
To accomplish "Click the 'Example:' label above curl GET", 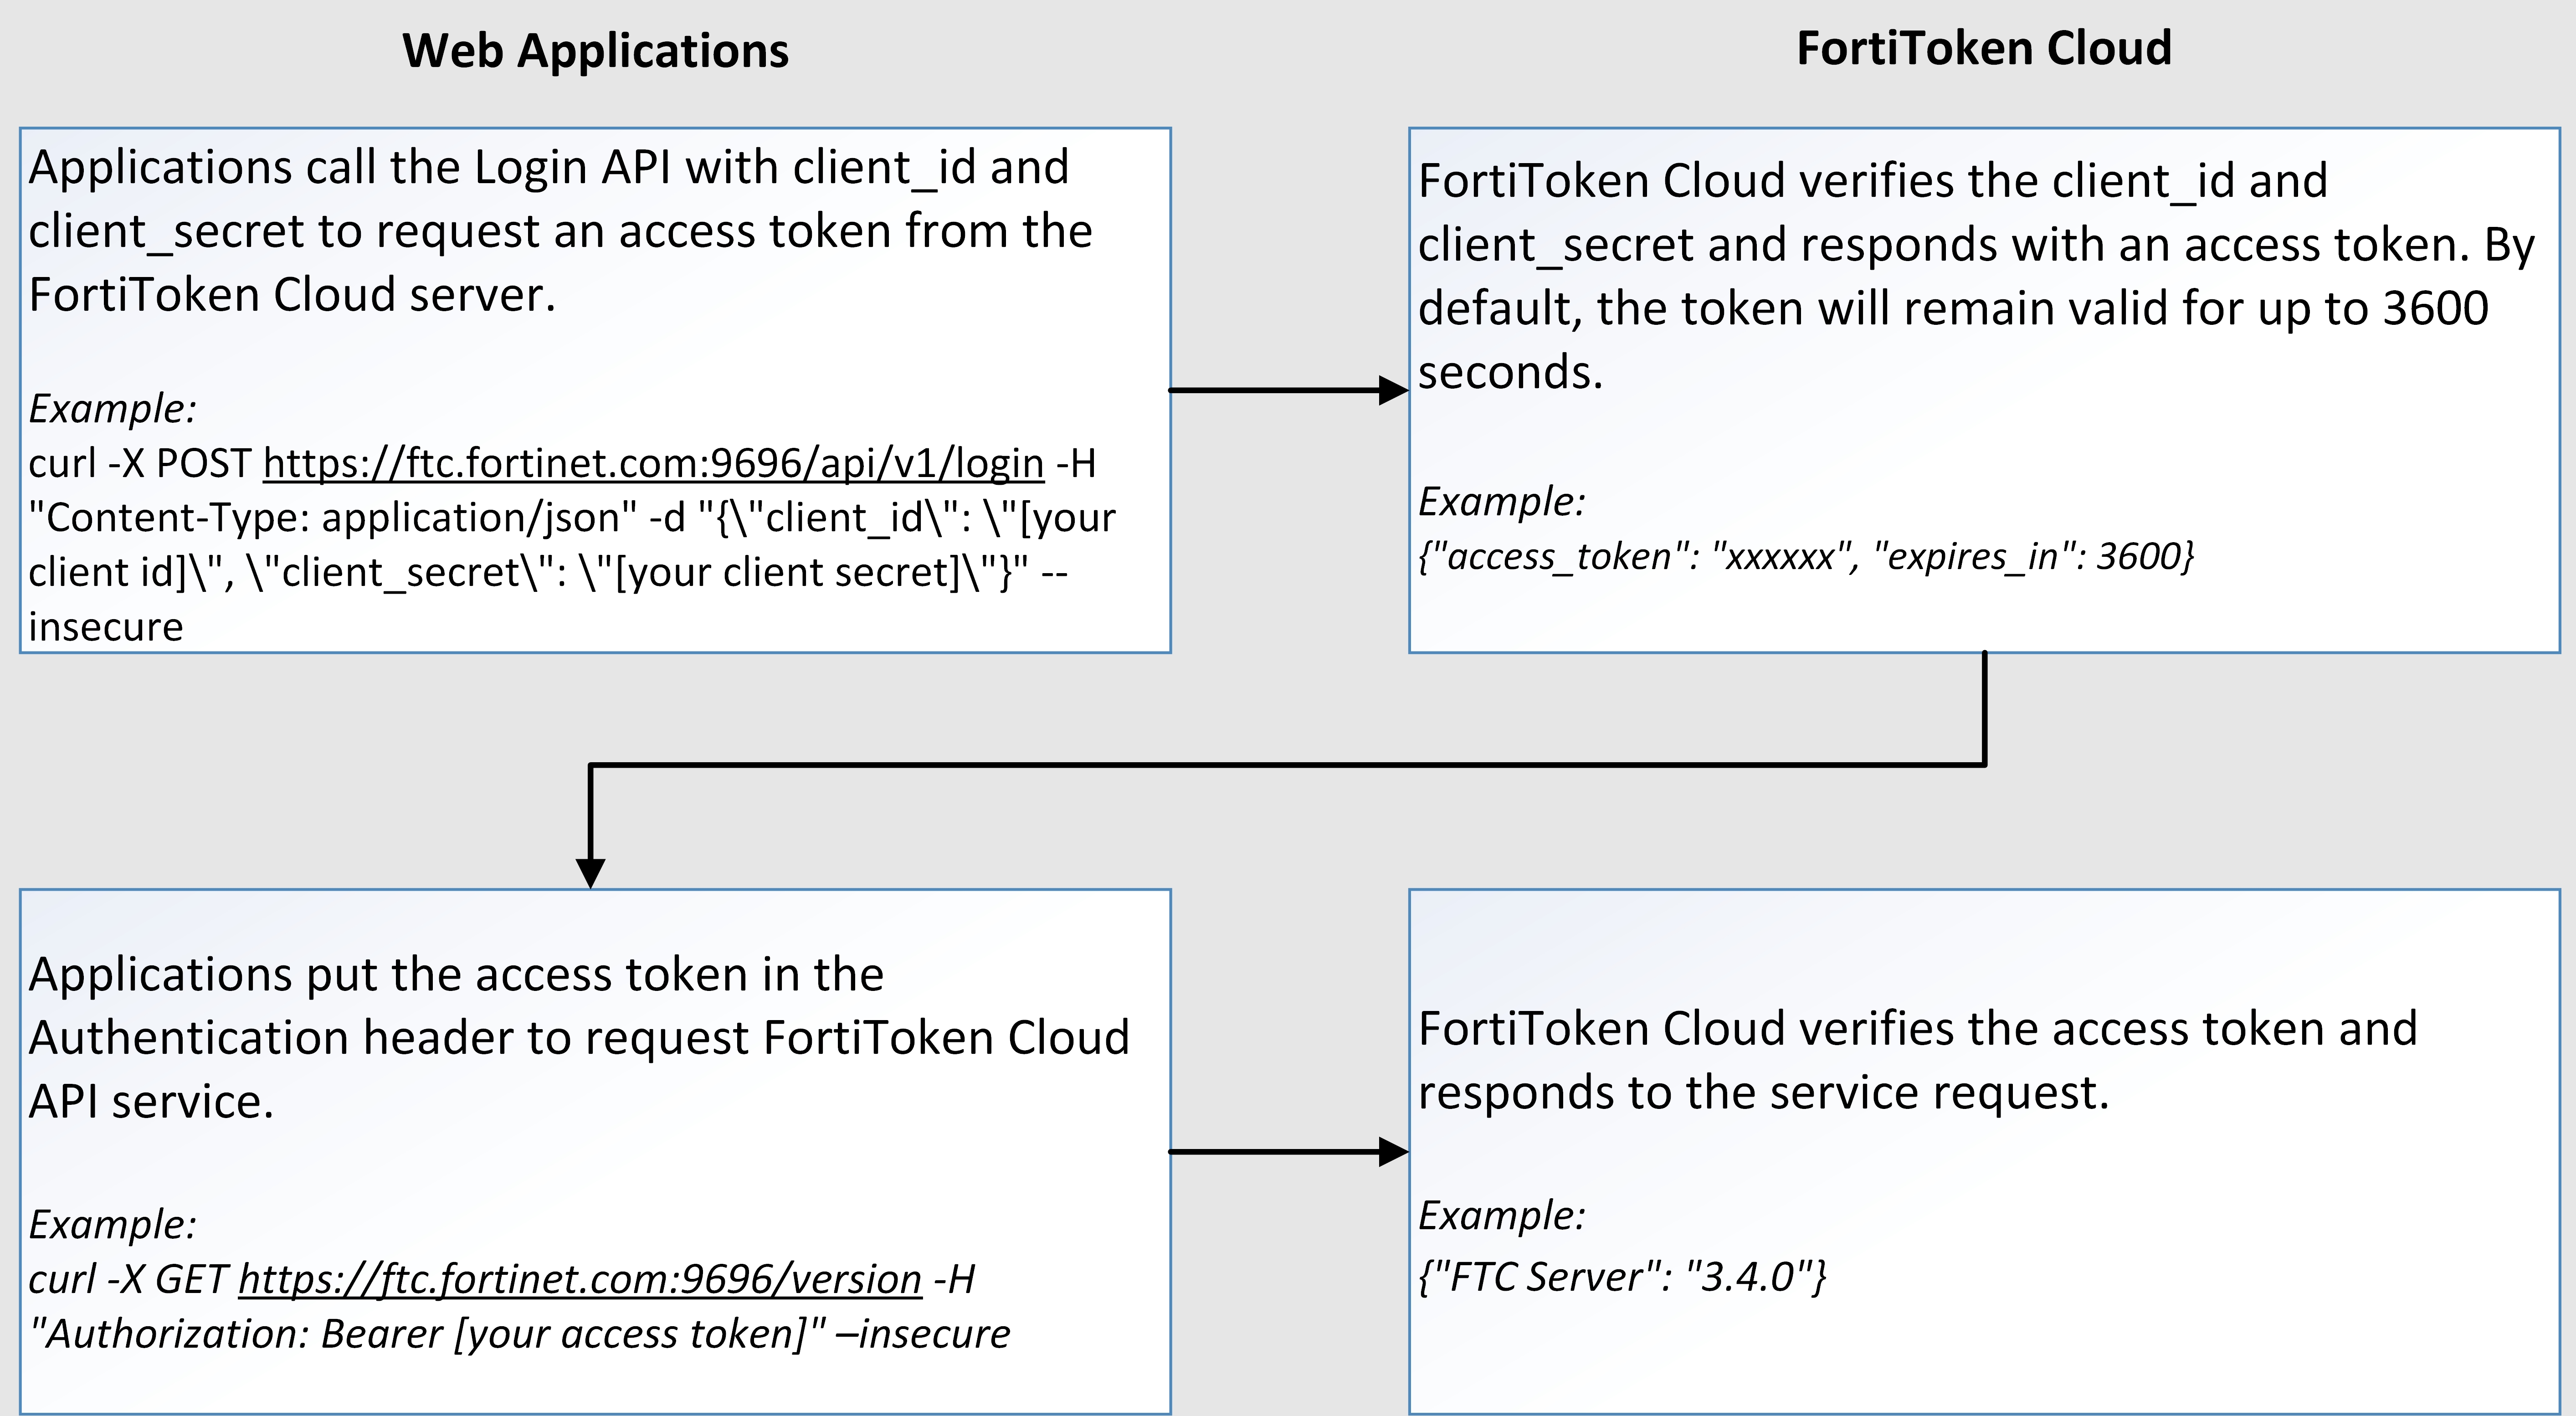I will tap(112, 1224).
